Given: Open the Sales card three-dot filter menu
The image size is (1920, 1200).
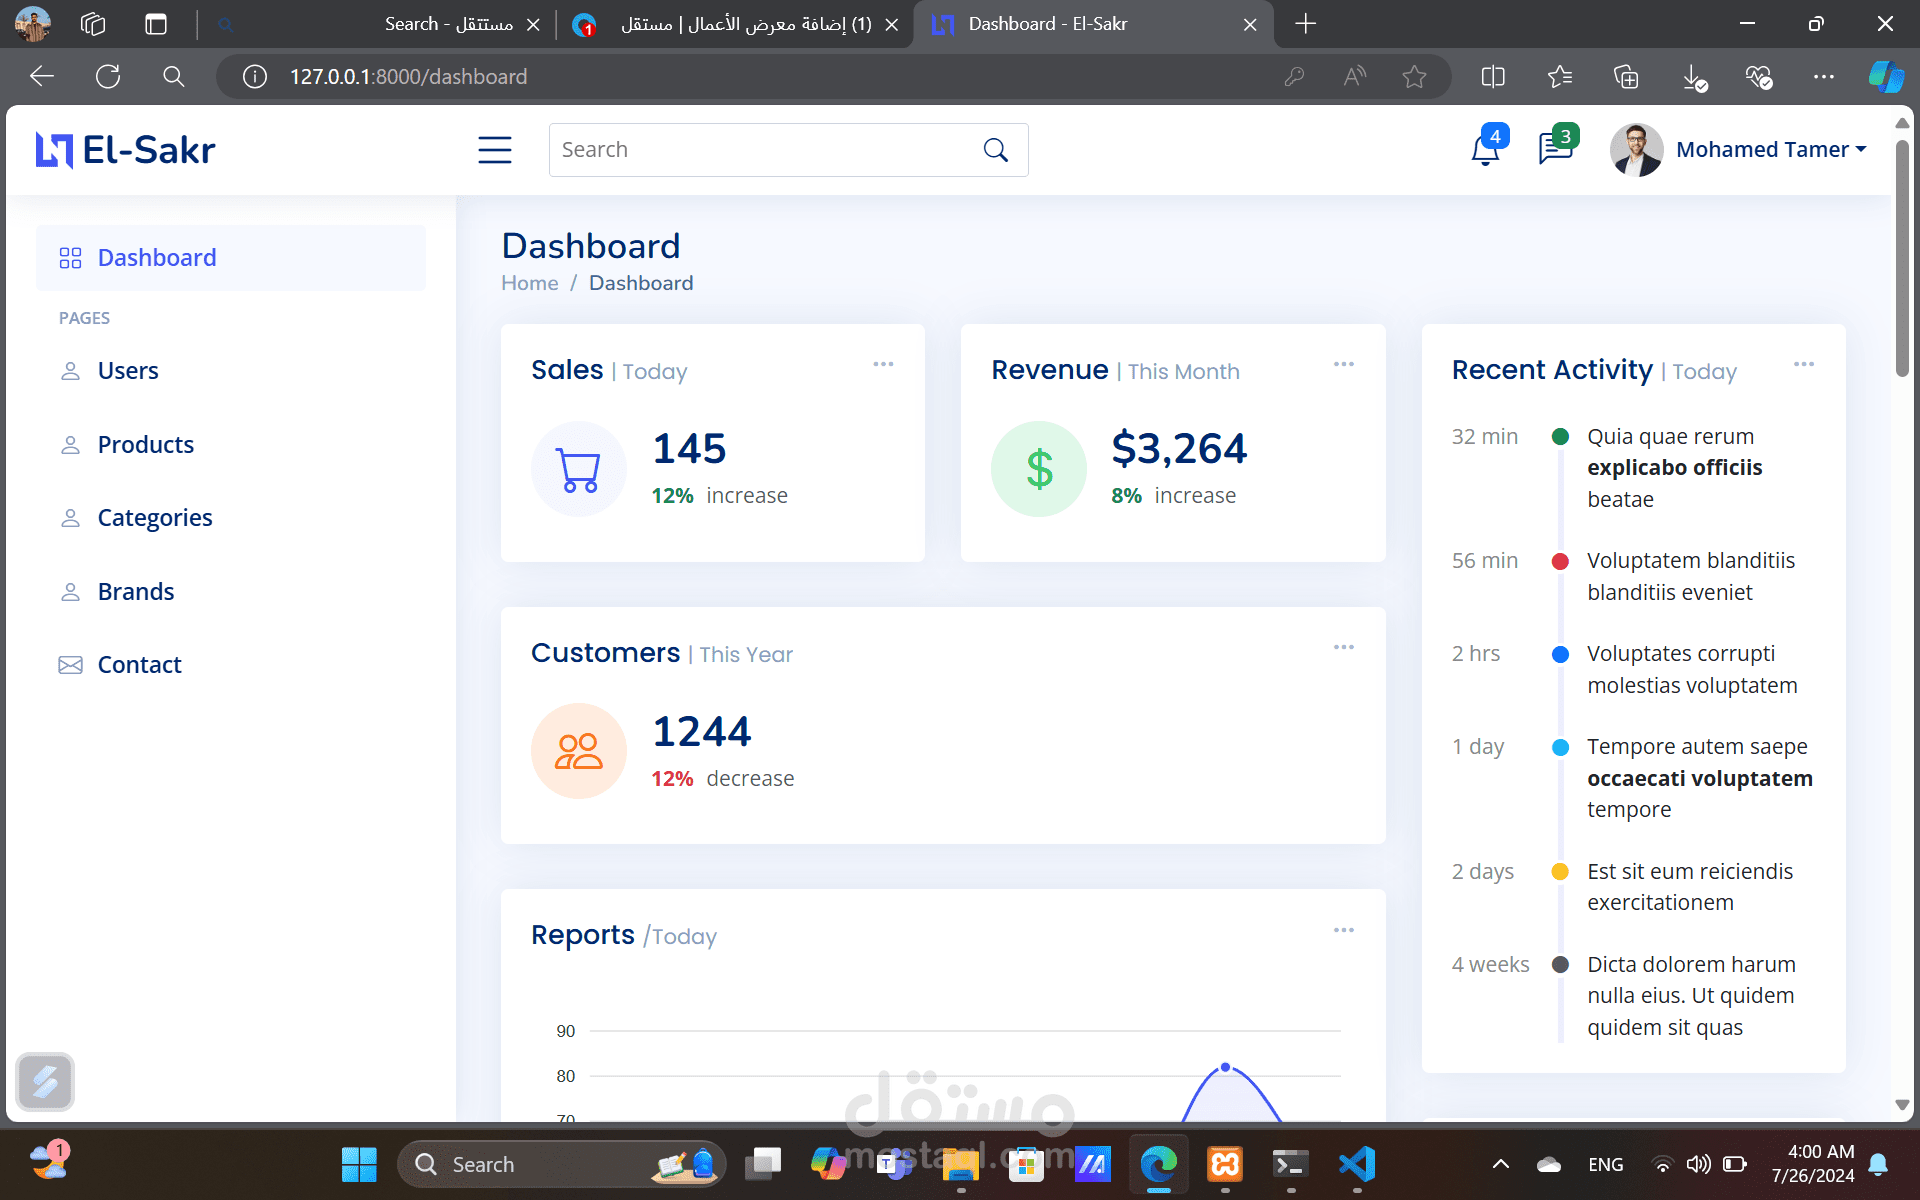Looking at the screenshot, I should click(883, 364).
